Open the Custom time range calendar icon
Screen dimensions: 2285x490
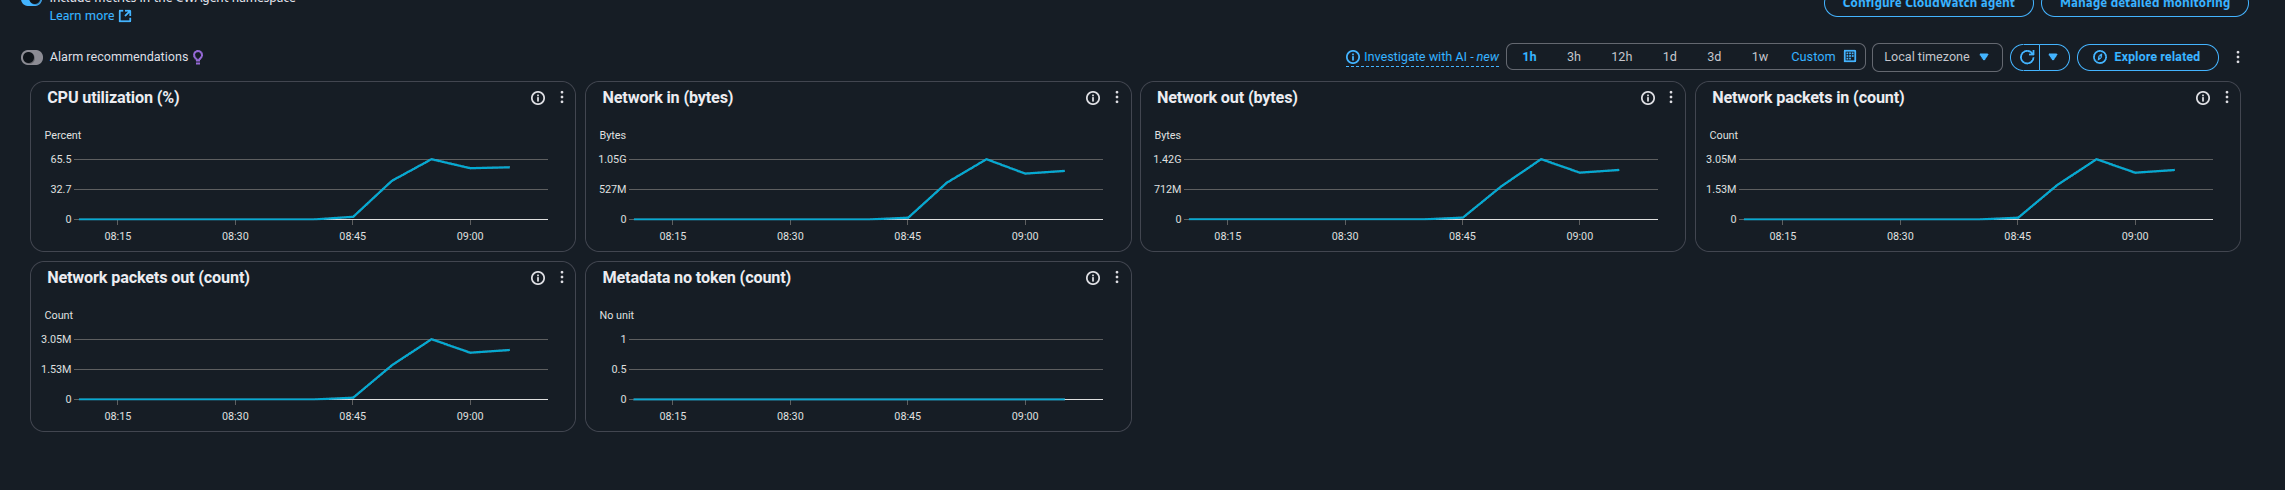click(1850, 57)
